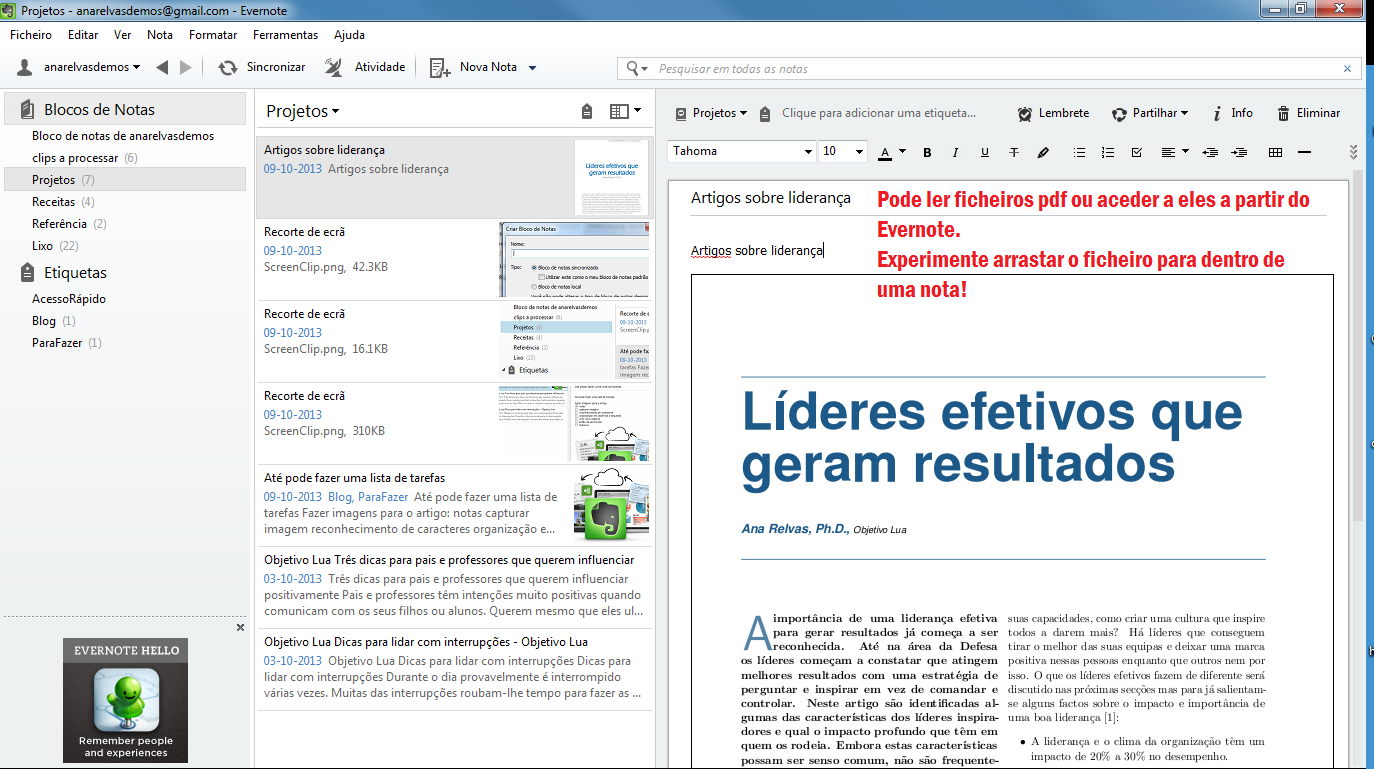Click the search magnifier options icon
Screen dimensions: 1374x769
pos(637,68)
